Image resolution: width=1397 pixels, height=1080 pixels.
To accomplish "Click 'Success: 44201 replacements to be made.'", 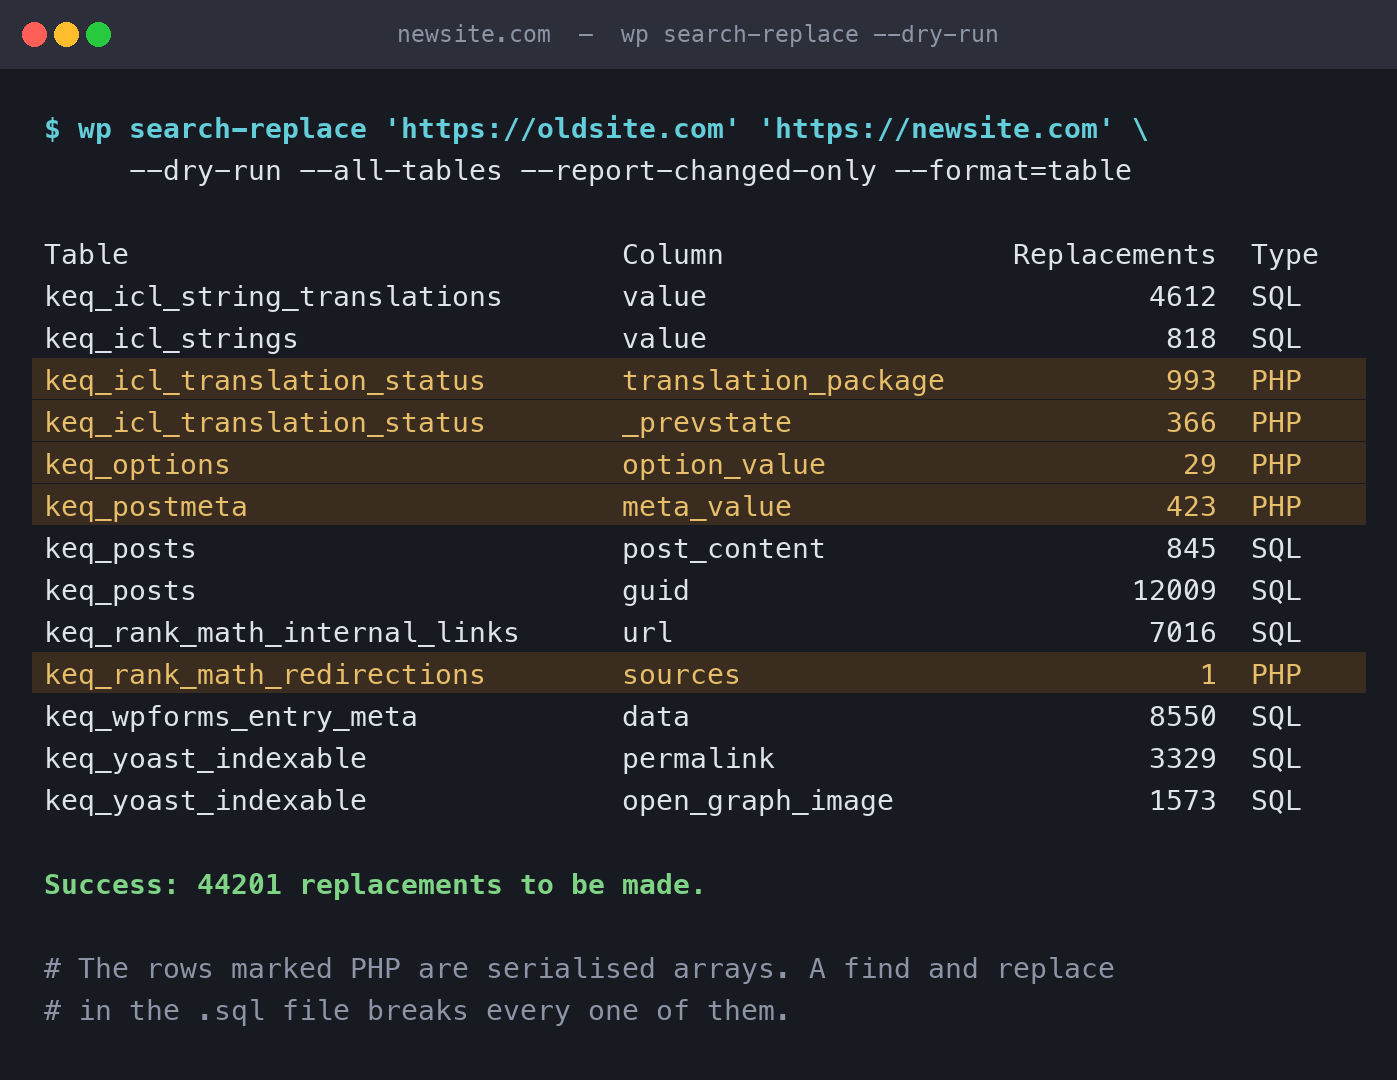I will pyautogui.click(x=375, y=885).
